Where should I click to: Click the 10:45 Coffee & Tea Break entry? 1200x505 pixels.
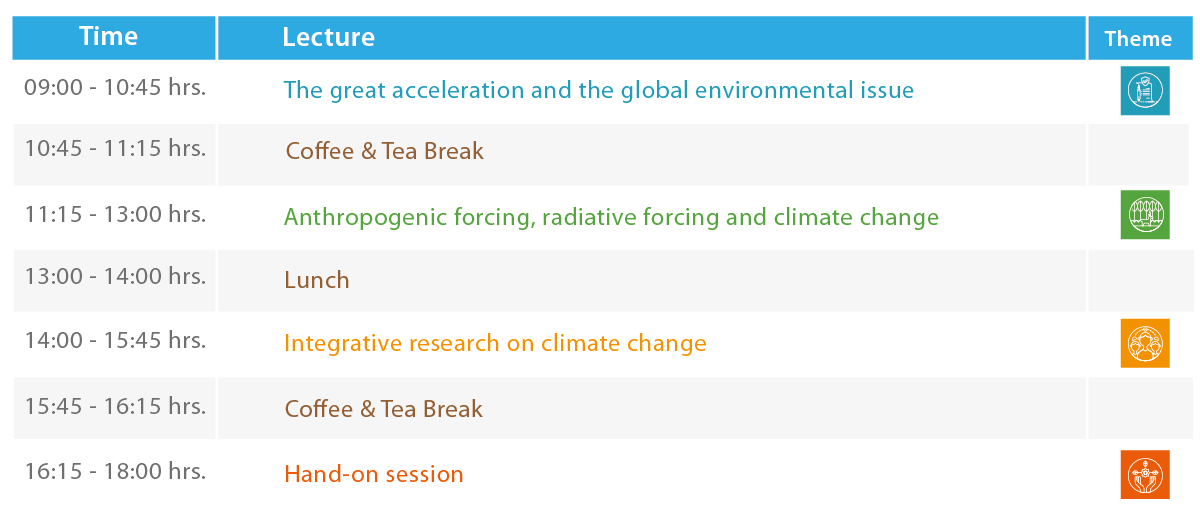tap(384, 151)
